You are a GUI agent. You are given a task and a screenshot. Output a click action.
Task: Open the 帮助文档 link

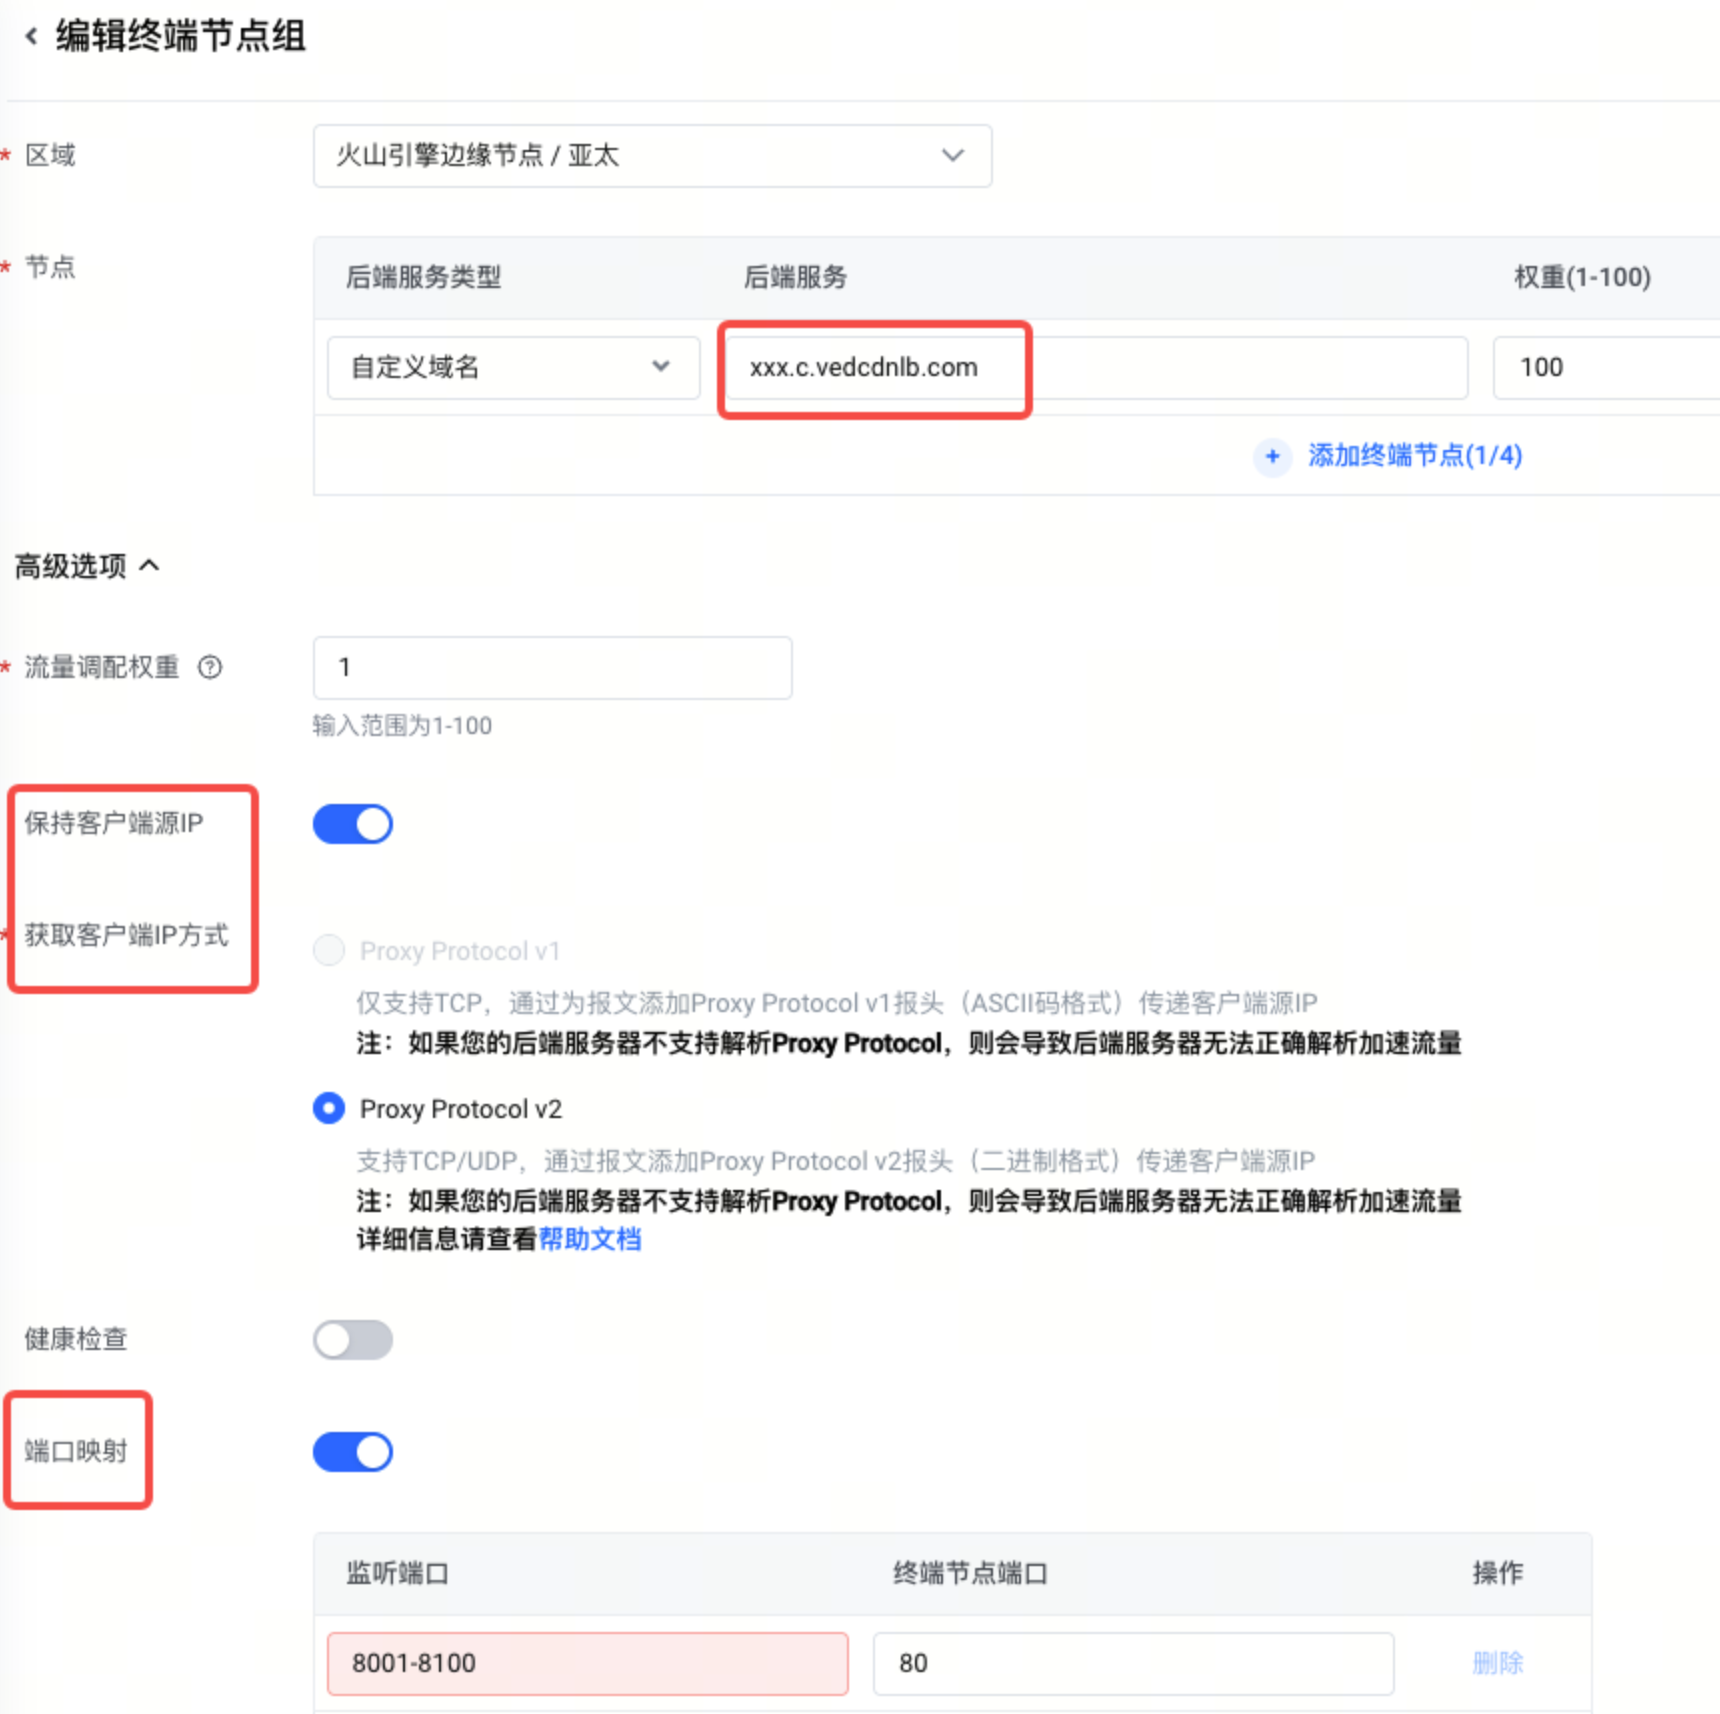pyautogui.click(x=590, y=1239)
